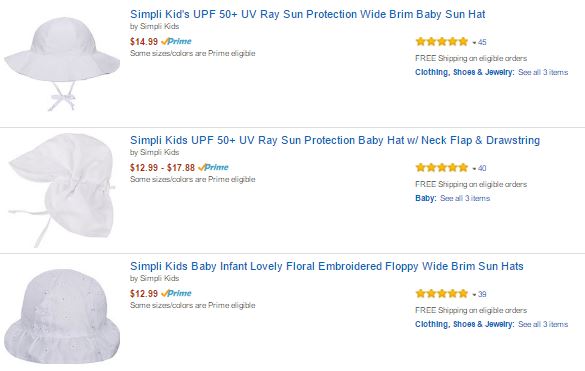Click the $14.99 price of the first hat
Image resolution: width=585 pixels, height=371 pixels.
tap(144, 42)
